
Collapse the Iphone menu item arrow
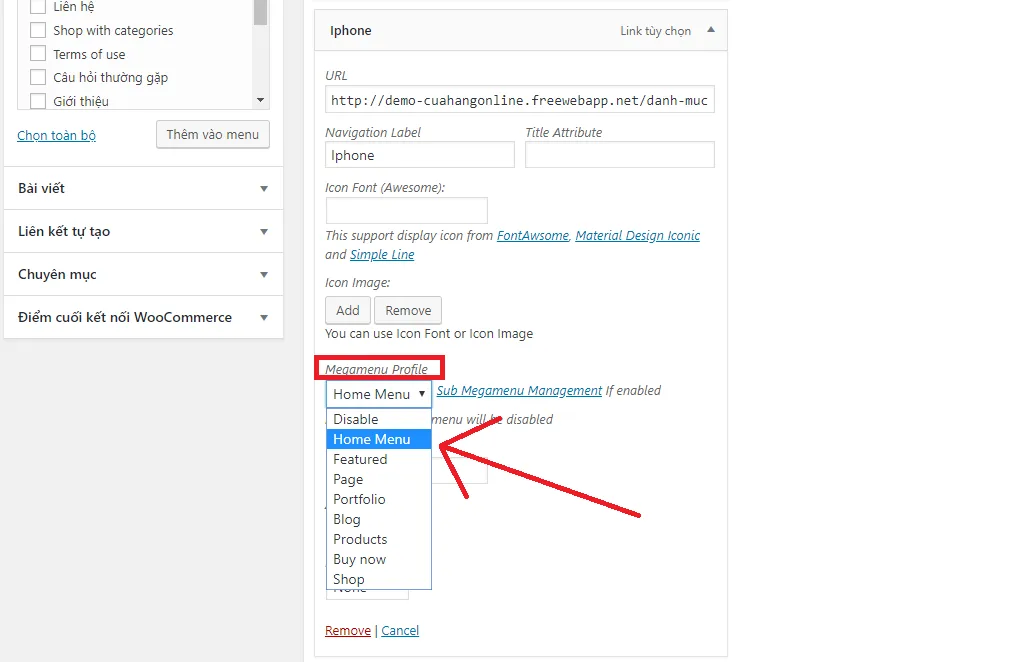tap(711, 30)
